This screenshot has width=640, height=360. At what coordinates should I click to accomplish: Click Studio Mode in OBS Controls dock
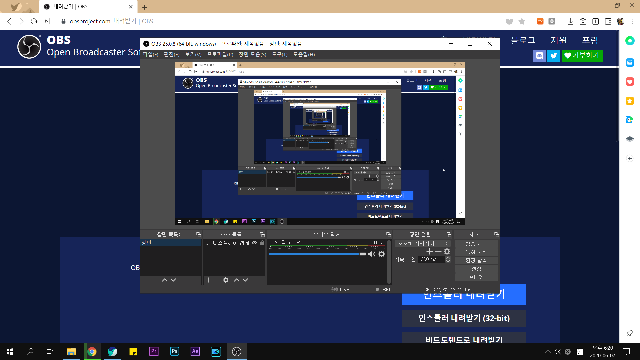pyautogui.click(x=476, y=260)
